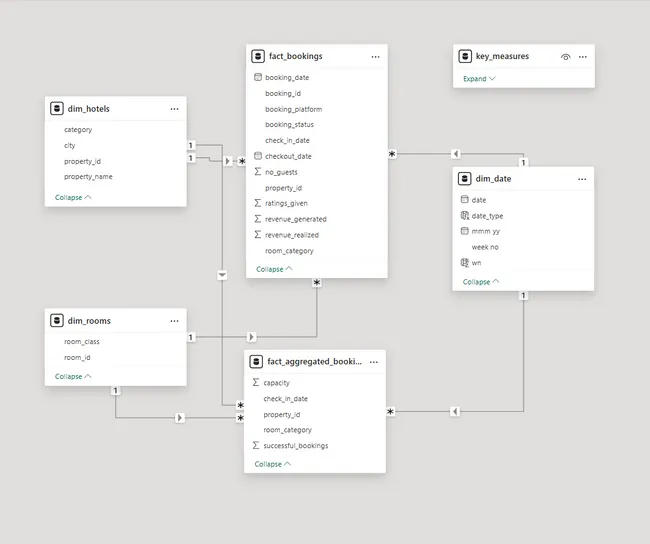Select week no field in dim_date
This screenshot has height=544, width=650.
[x=485, y=247]
